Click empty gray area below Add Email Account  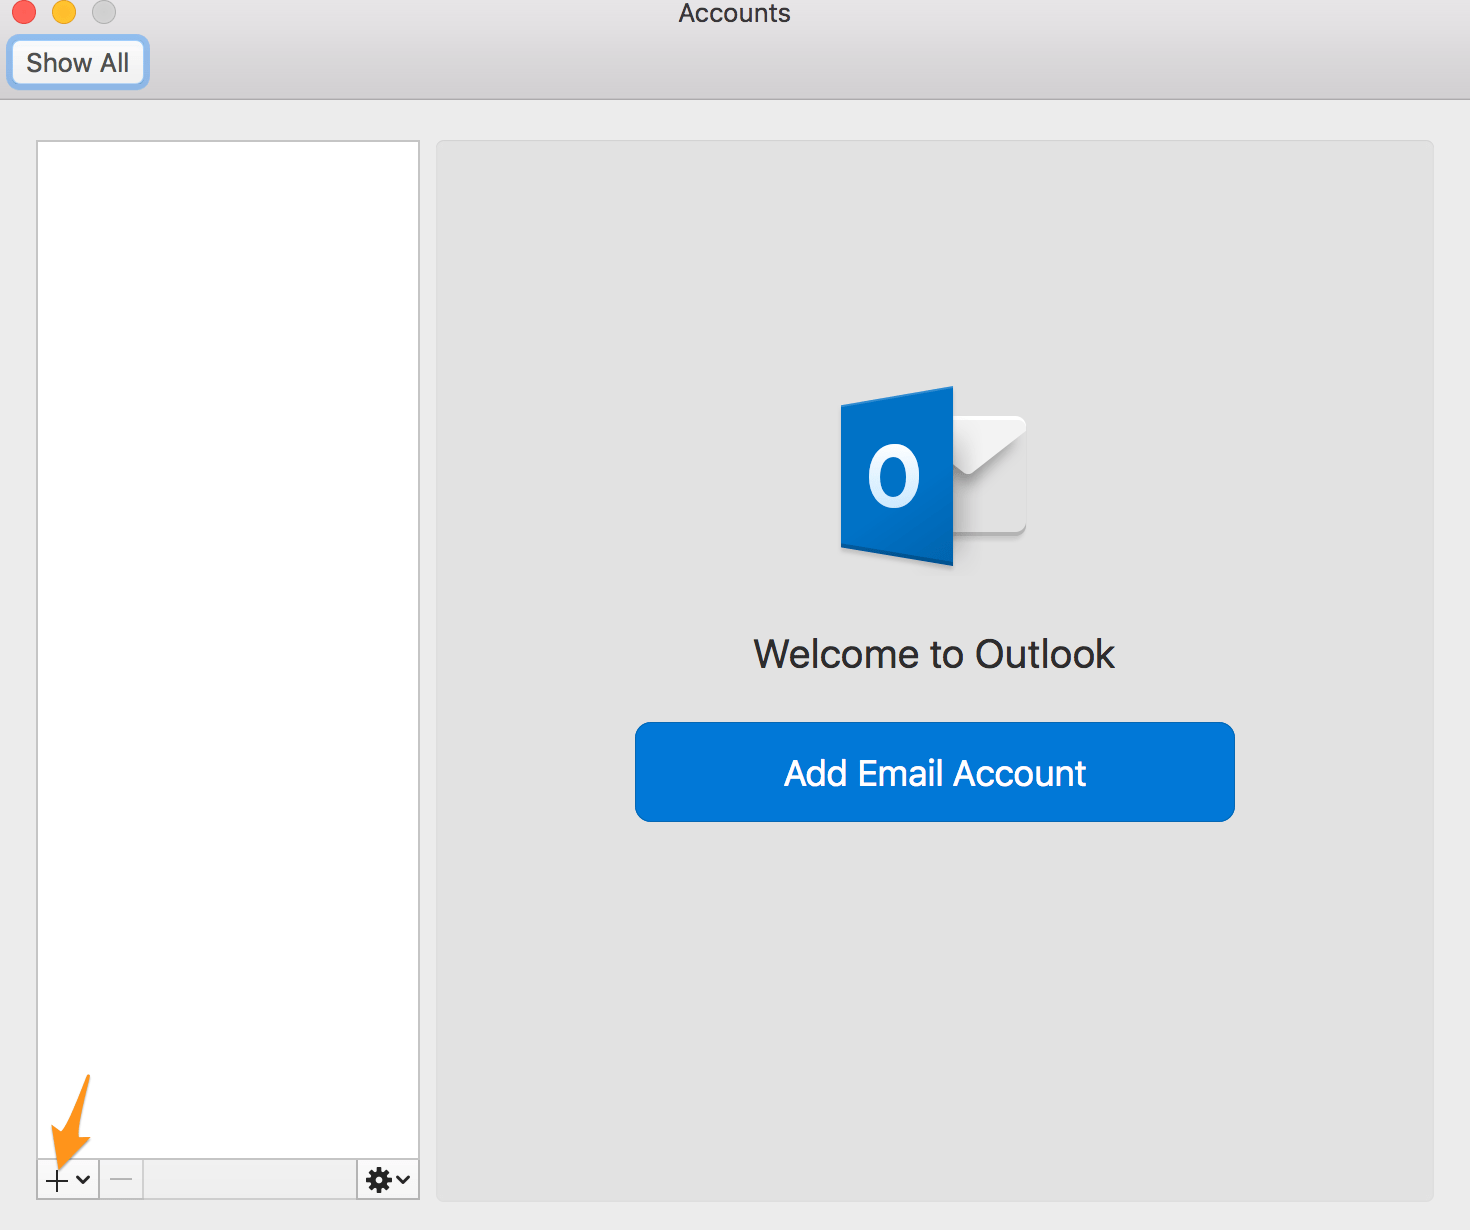(934, 1000)
